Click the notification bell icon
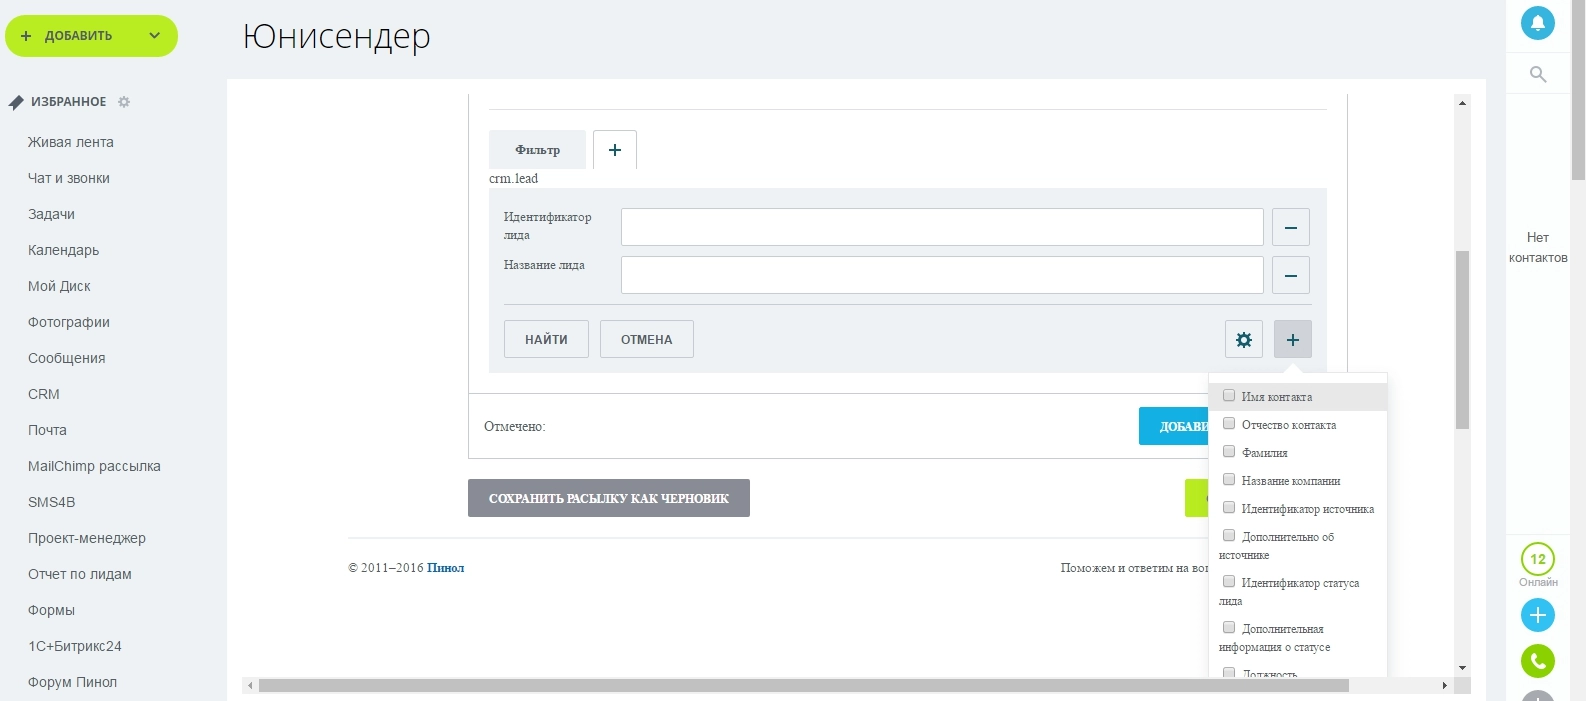This screenshot has height=701, width=1586. pyautogui.click(x=1537, y=23)
